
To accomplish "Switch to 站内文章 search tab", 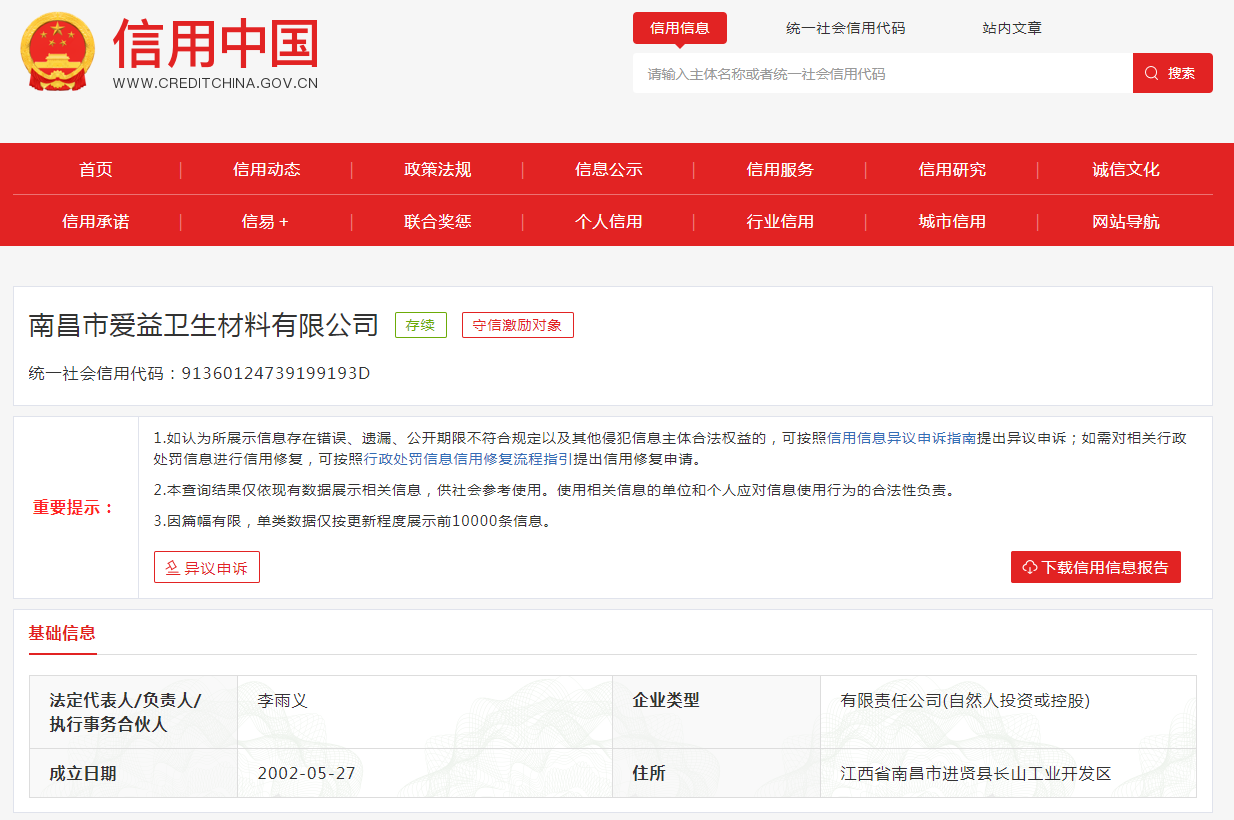I will click(1012, 28).
